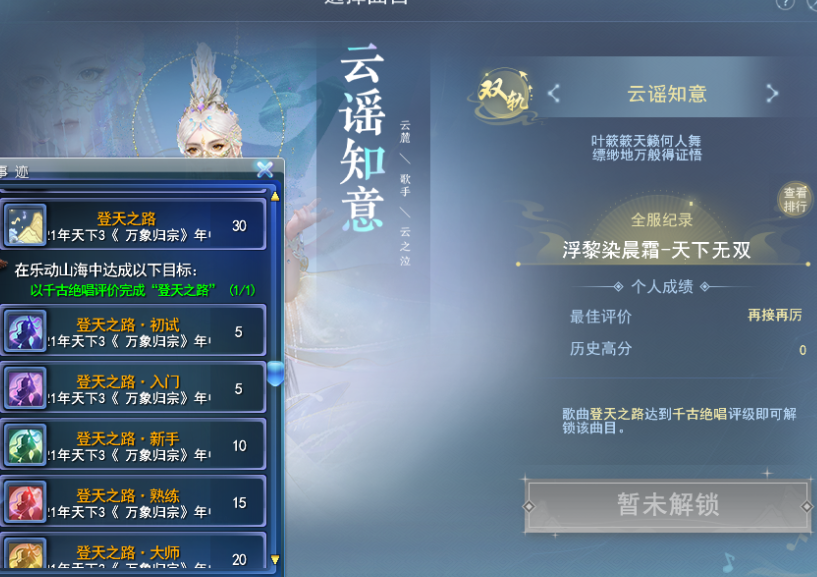Click the 双轨 dual-track badge icon

tap(504, 95)
